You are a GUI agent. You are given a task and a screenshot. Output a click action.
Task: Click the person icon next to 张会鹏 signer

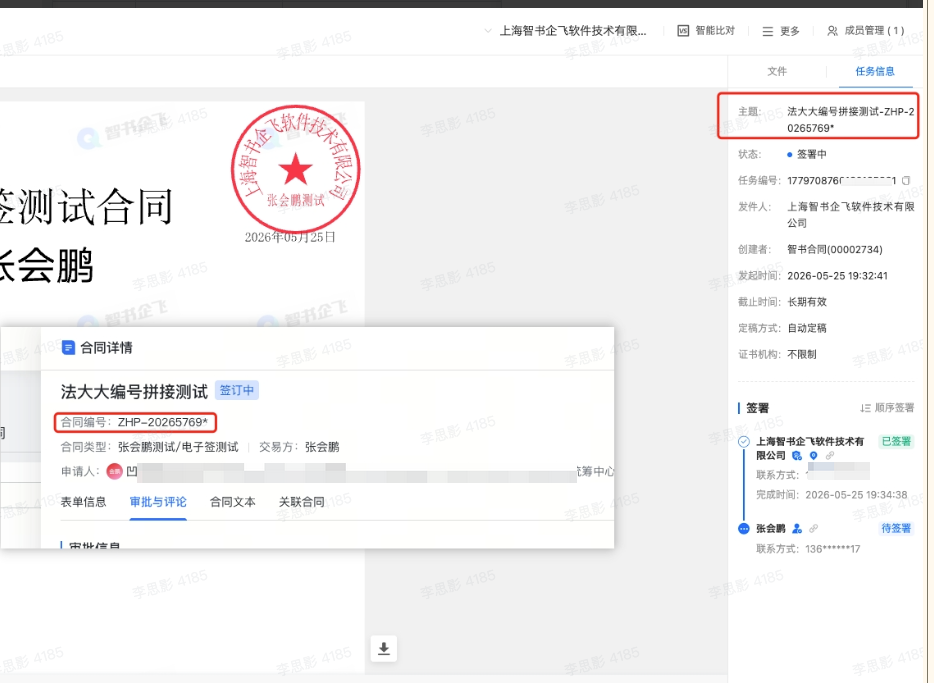[x=797, y=528]
